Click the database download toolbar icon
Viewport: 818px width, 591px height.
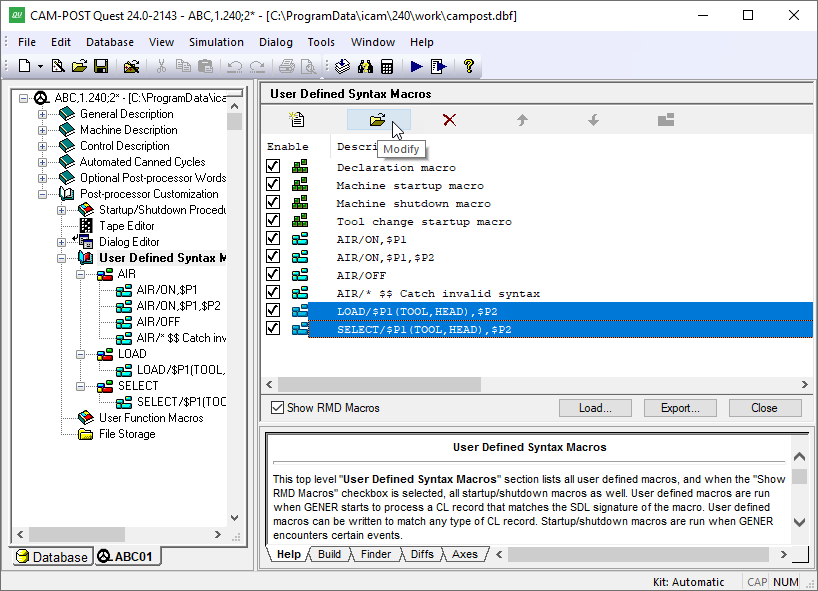point(342,66)
